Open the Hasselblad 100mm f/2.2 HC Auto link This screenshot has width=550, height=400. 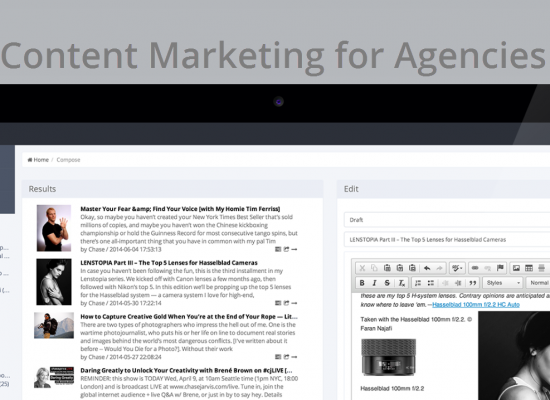click(476, 305)
